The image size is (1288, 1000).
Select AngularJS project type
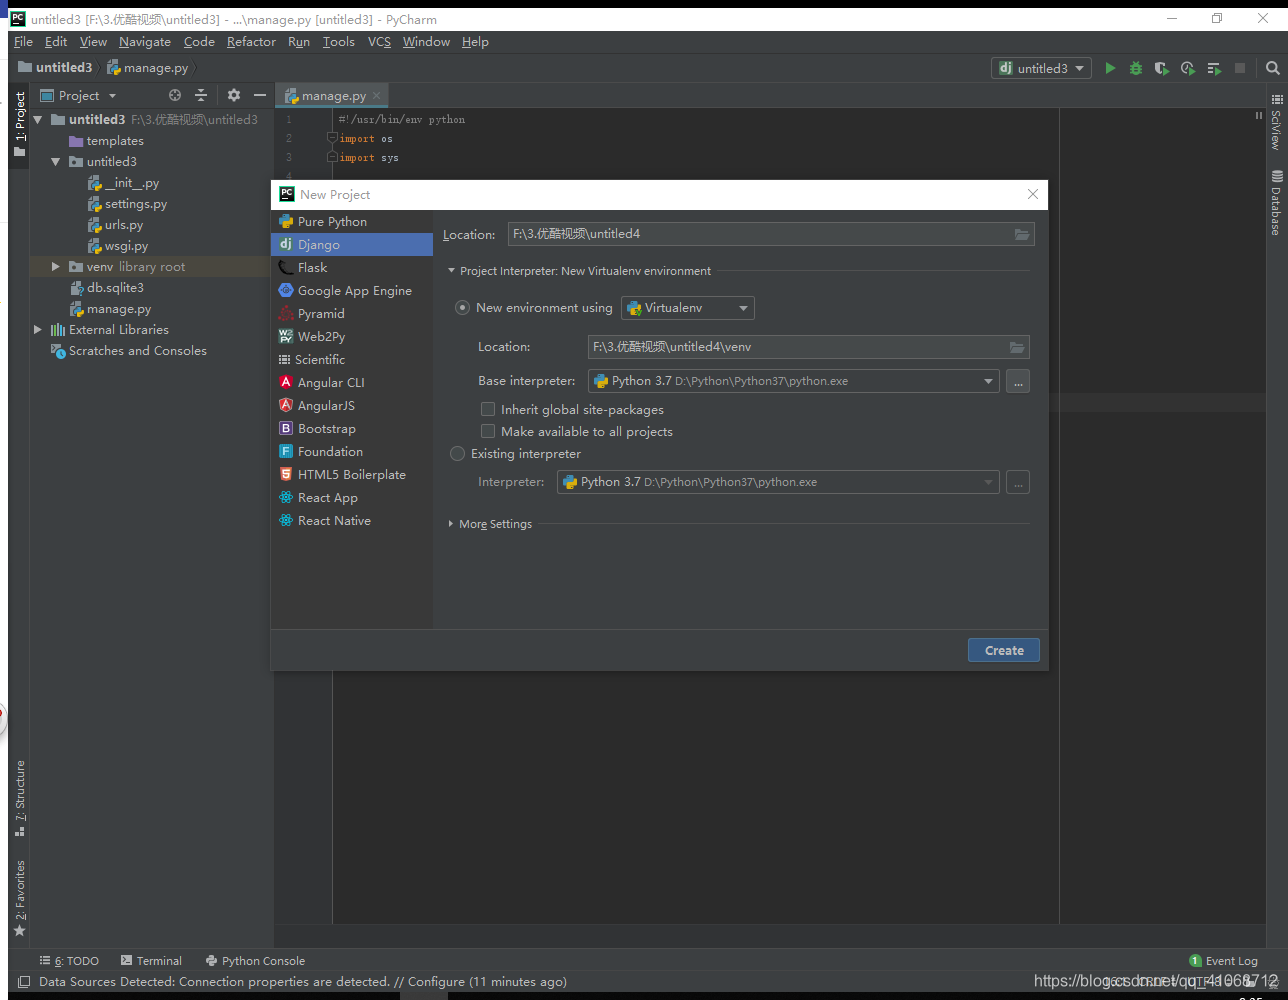(352, 405)
